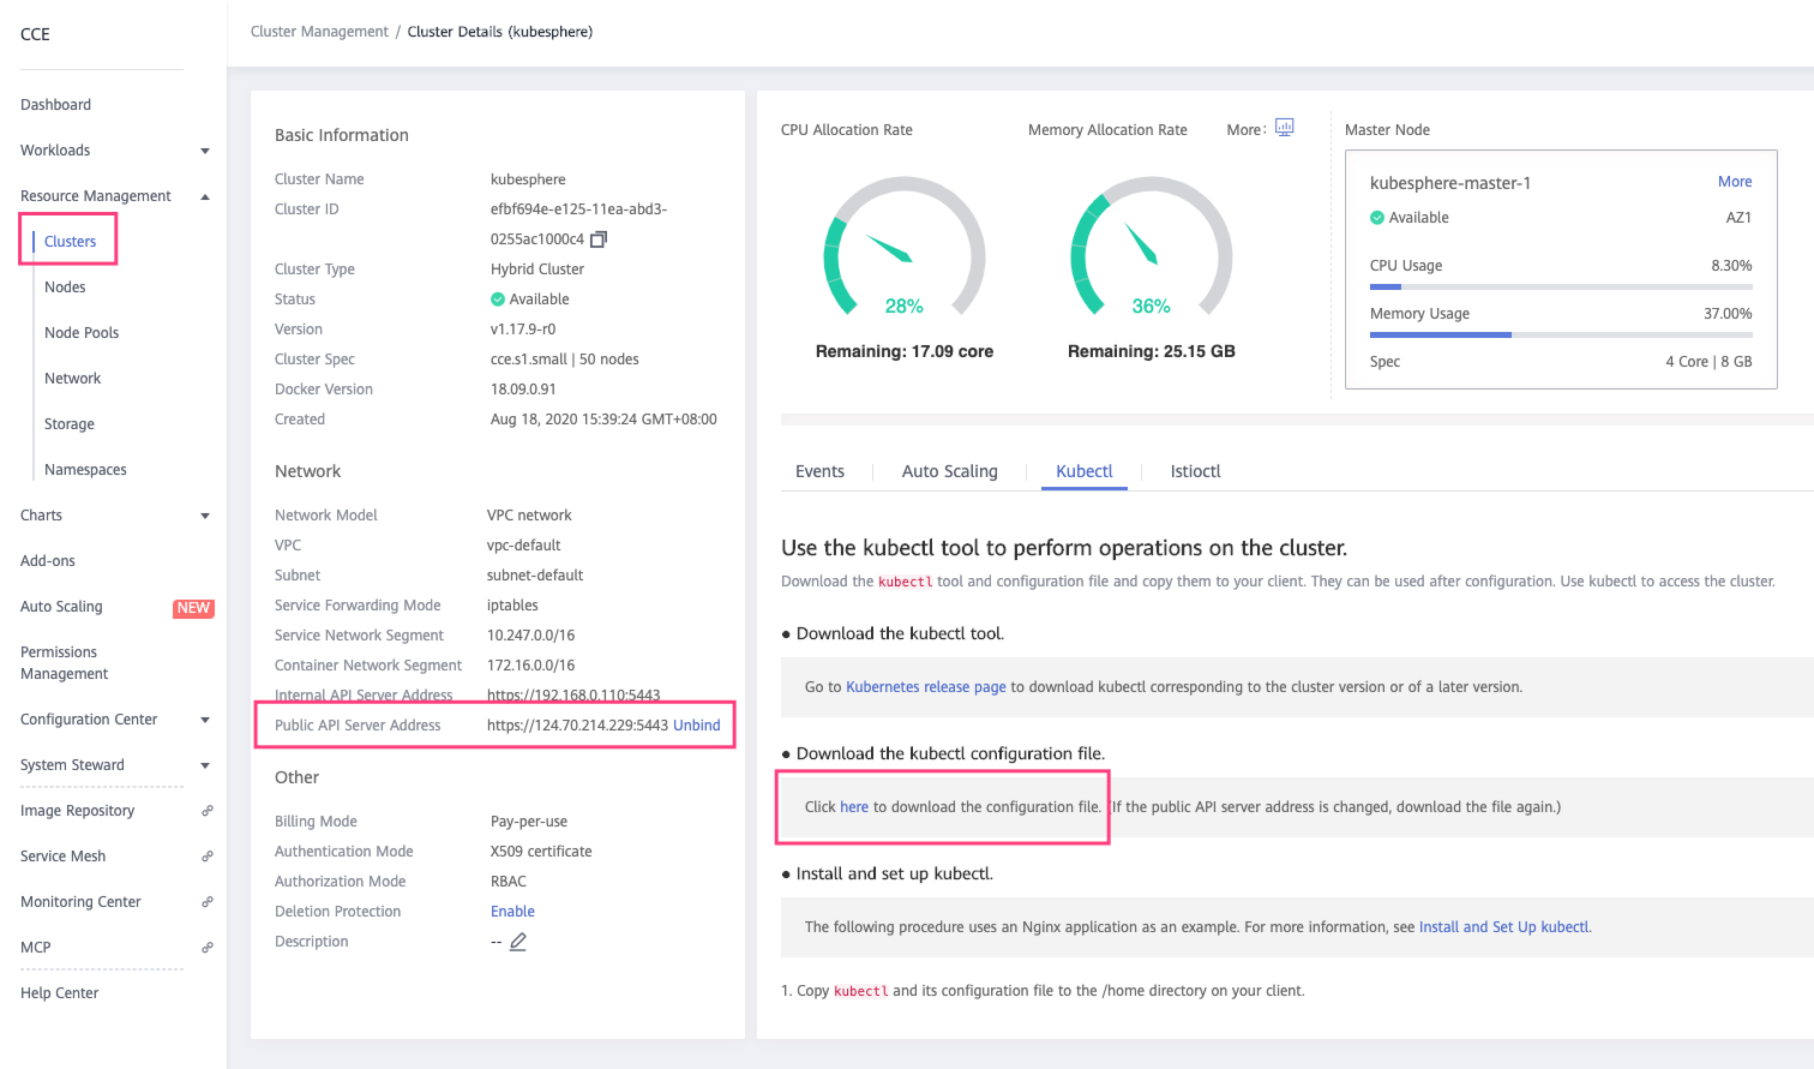
Task: Click external link icon beside MCP
Action: pos(207,947)
